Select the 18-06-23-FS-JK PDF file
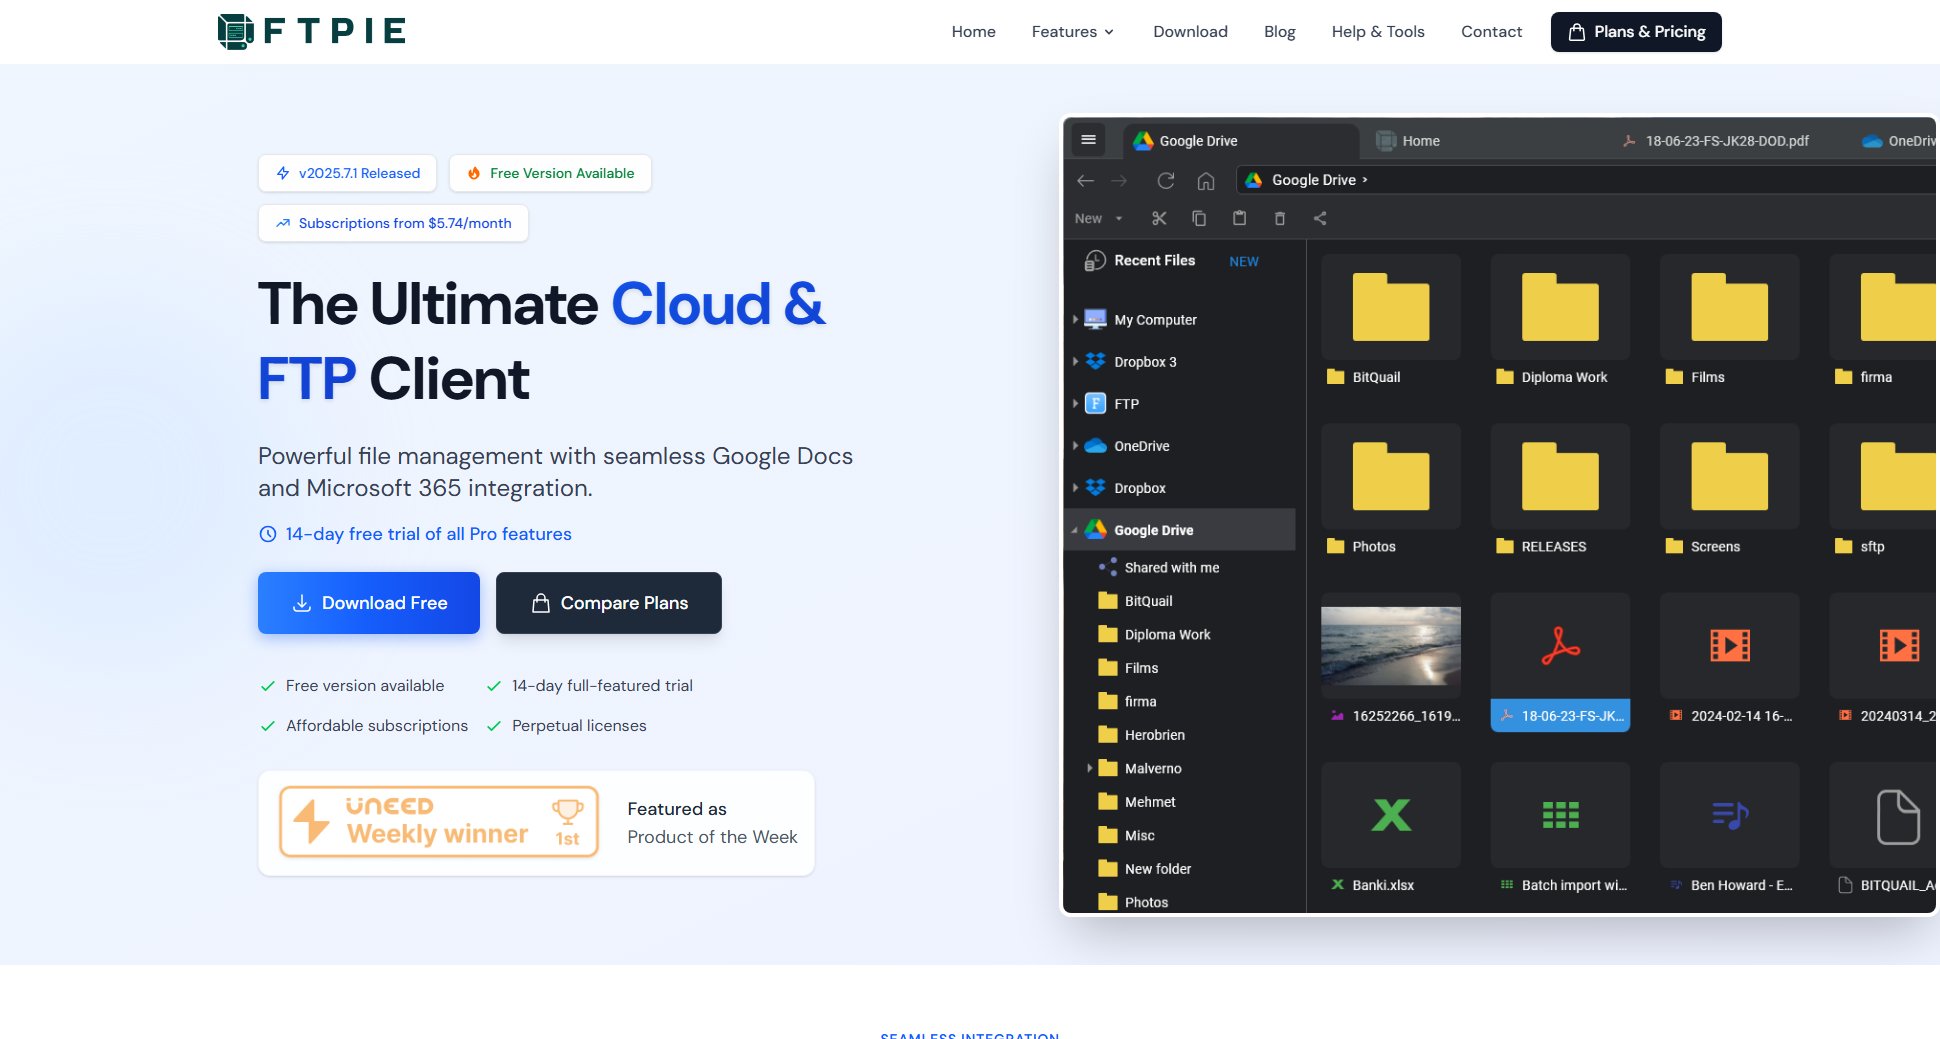Screen dimensions: 1940x1039 click(x=1560, y=662)
